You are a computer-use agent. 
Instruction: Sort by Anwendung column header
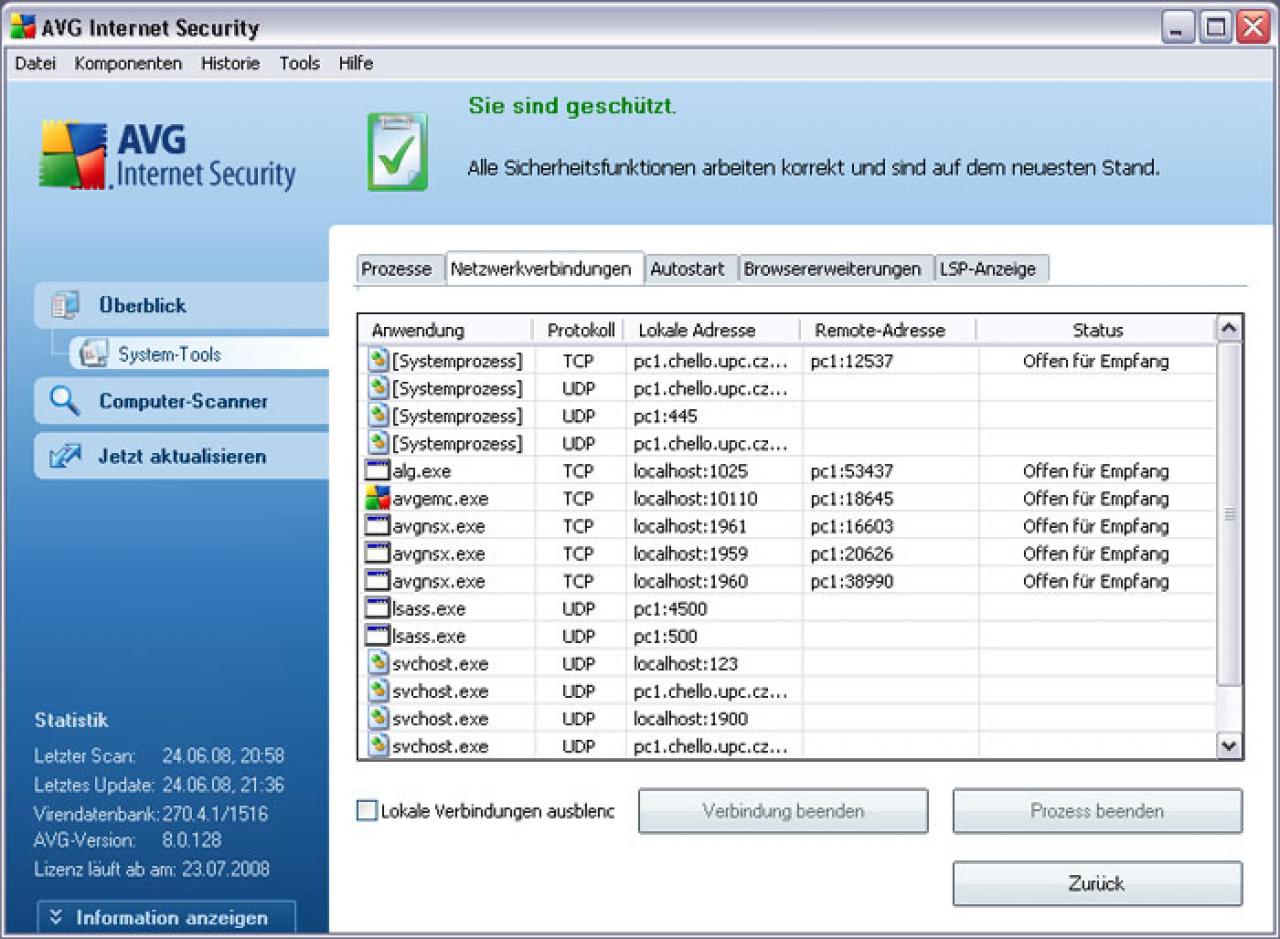[x=446, y=330]
